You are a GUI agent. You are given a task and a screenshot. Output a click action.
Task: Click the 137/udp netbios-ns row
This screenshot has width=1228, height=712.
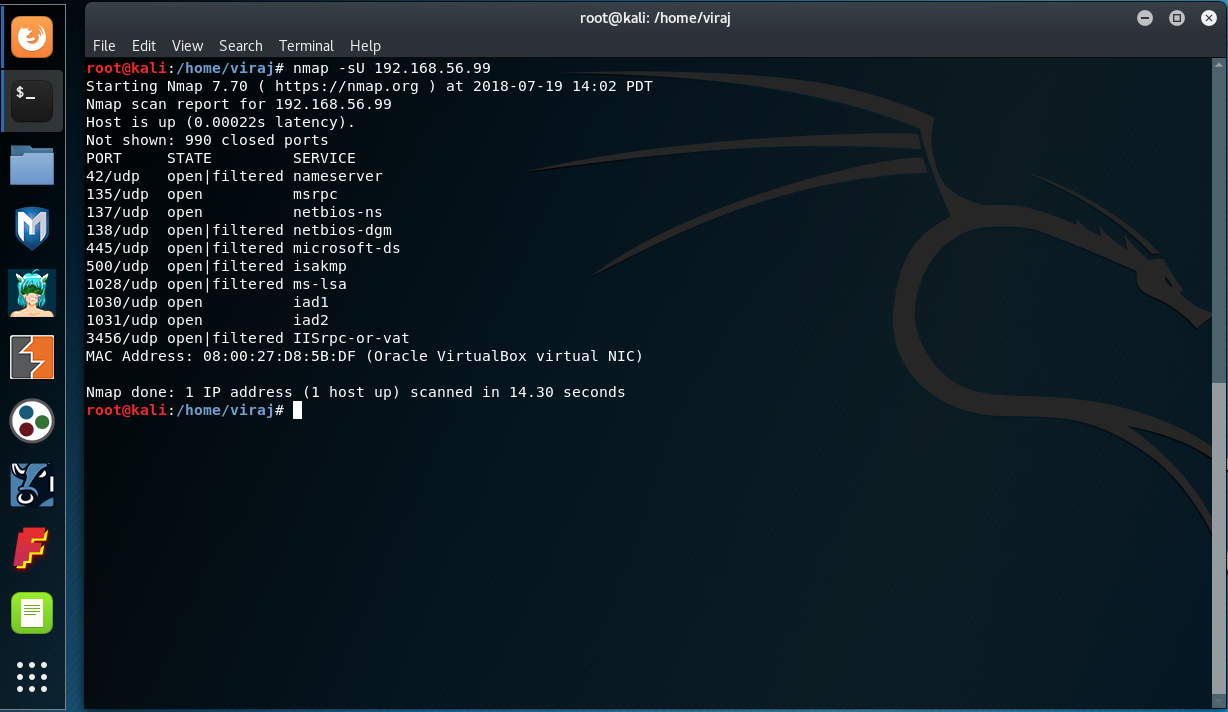point(234,212)
